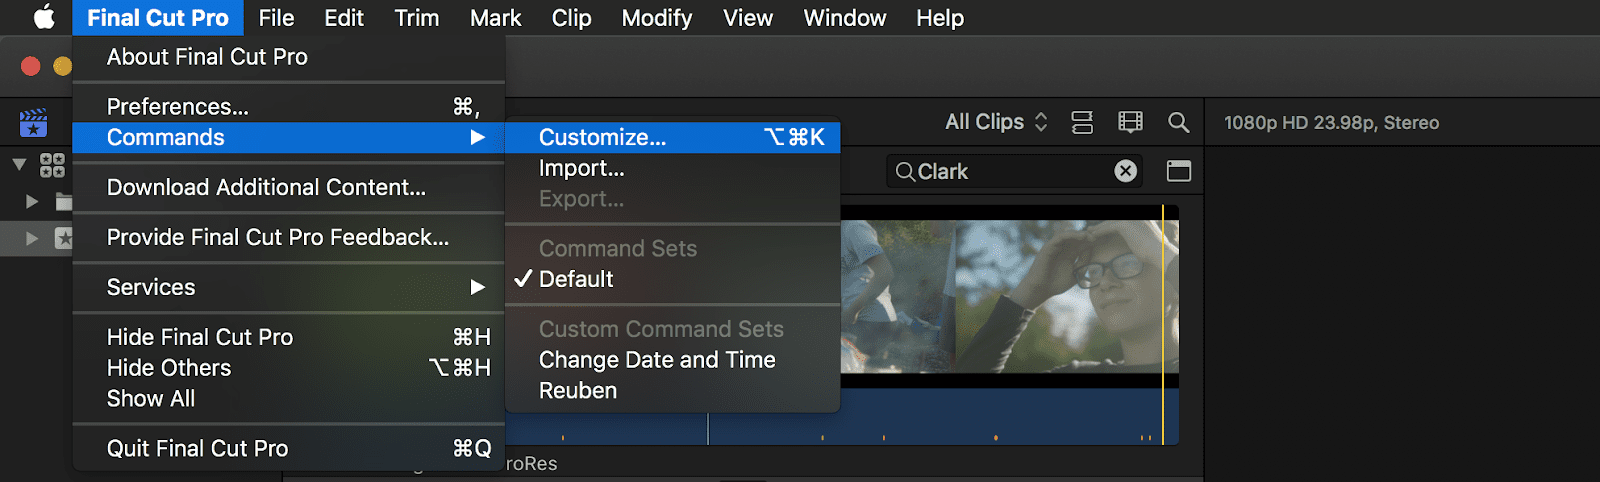
Task: Click the clip grouping and sorting icon
Action: coord(1082,122)
